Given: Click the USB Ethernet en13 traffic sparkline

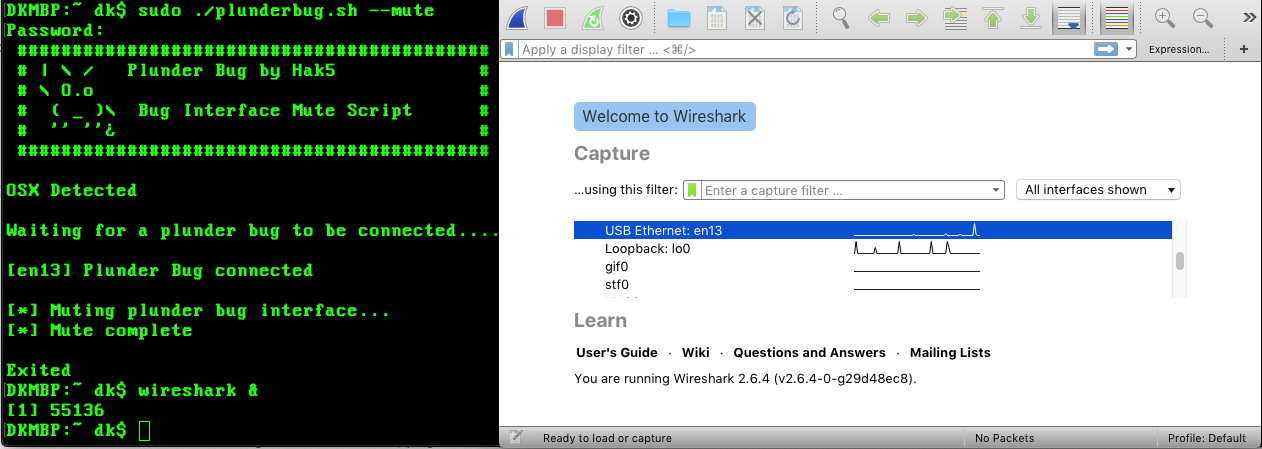Looking at the screenshot, I should pos(917,230).
